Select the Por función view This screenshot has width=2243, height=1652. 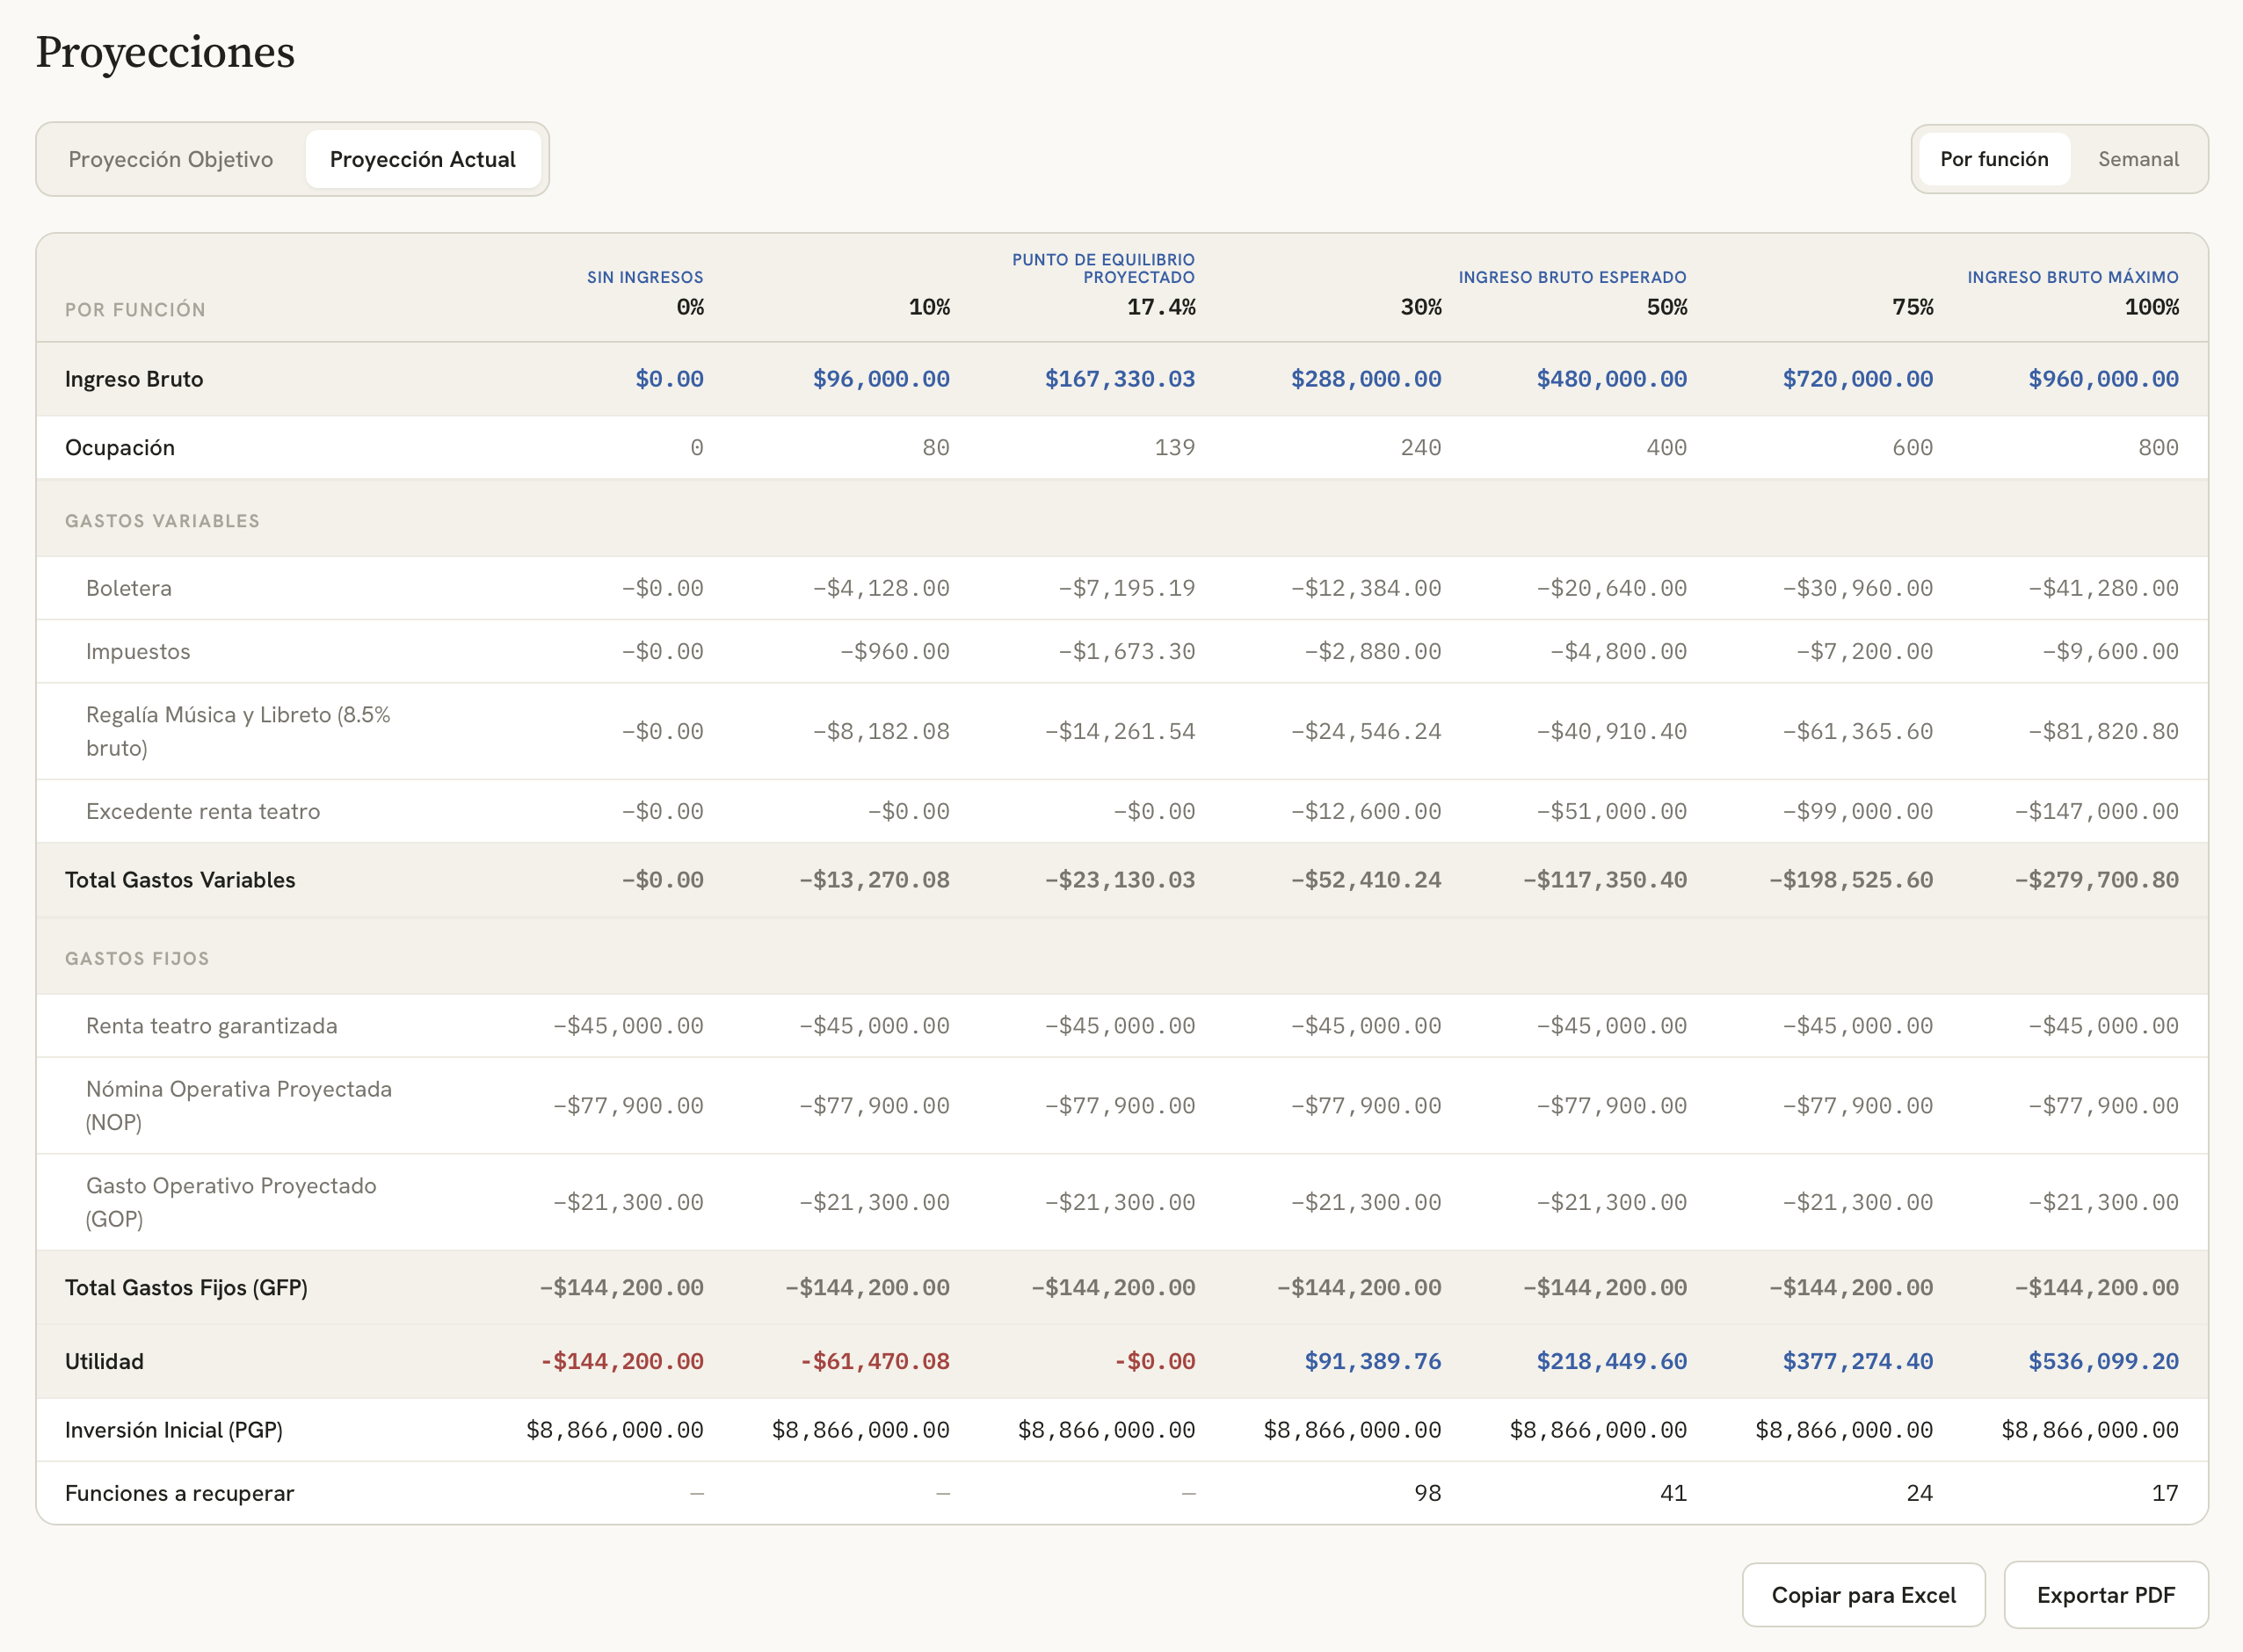[x=1994, y=159]
